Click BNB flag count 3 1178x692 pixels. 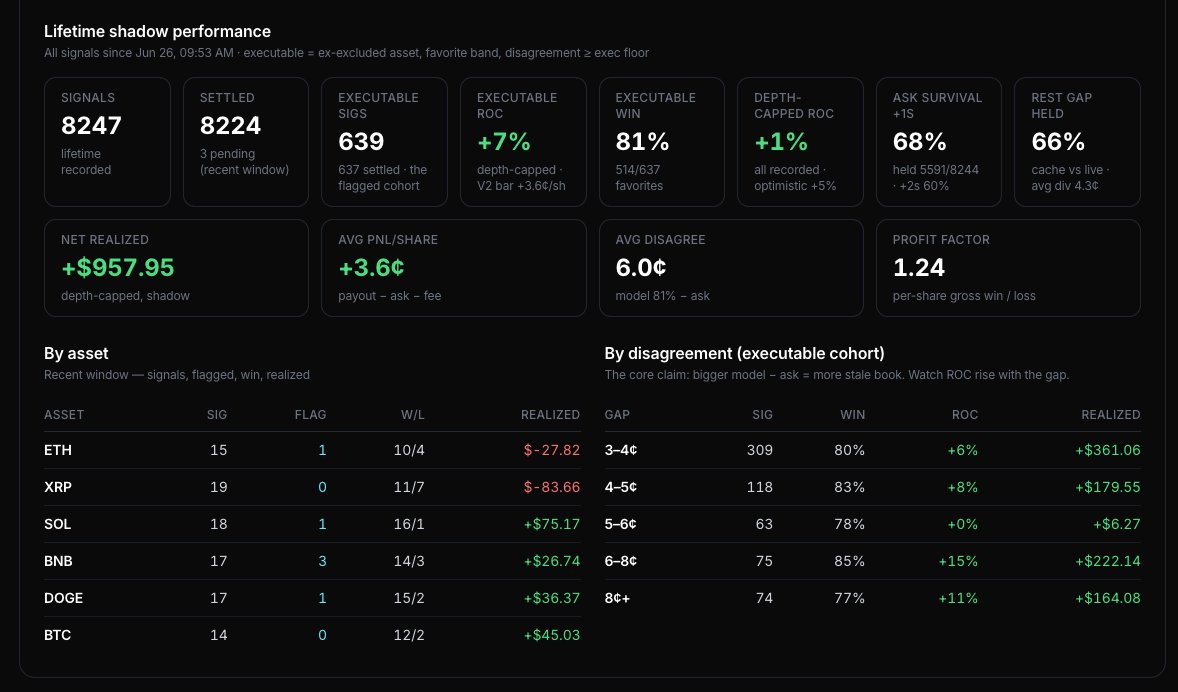[322, 561]
